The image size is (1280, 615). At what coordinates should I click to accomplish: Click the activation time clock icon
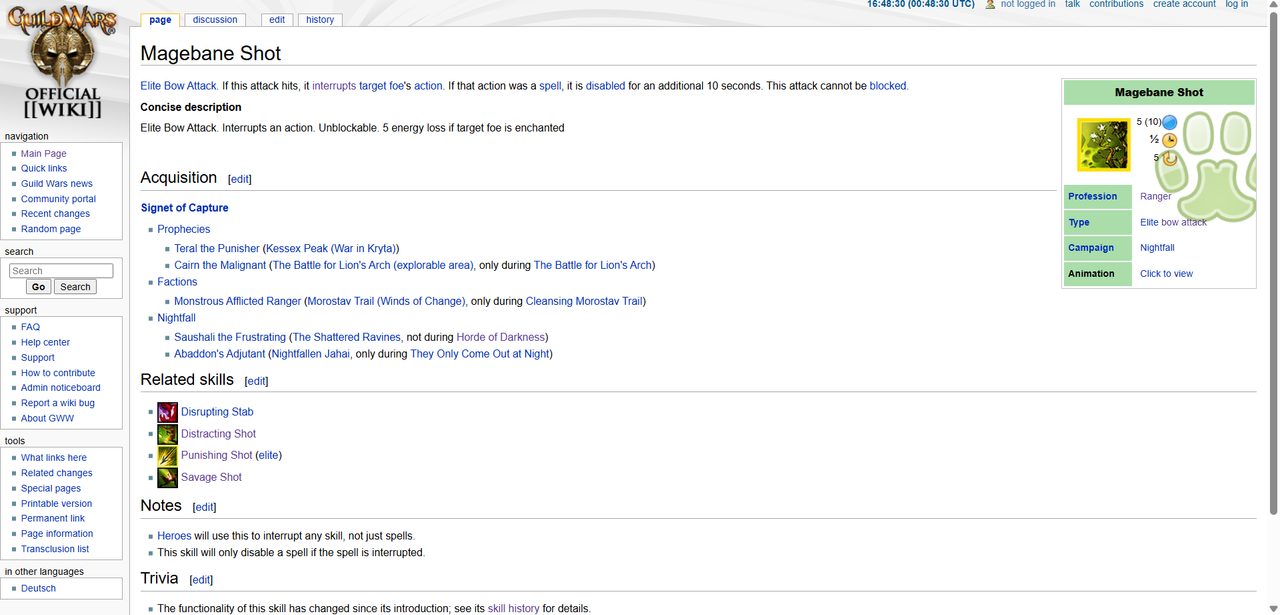point(1170,140)
